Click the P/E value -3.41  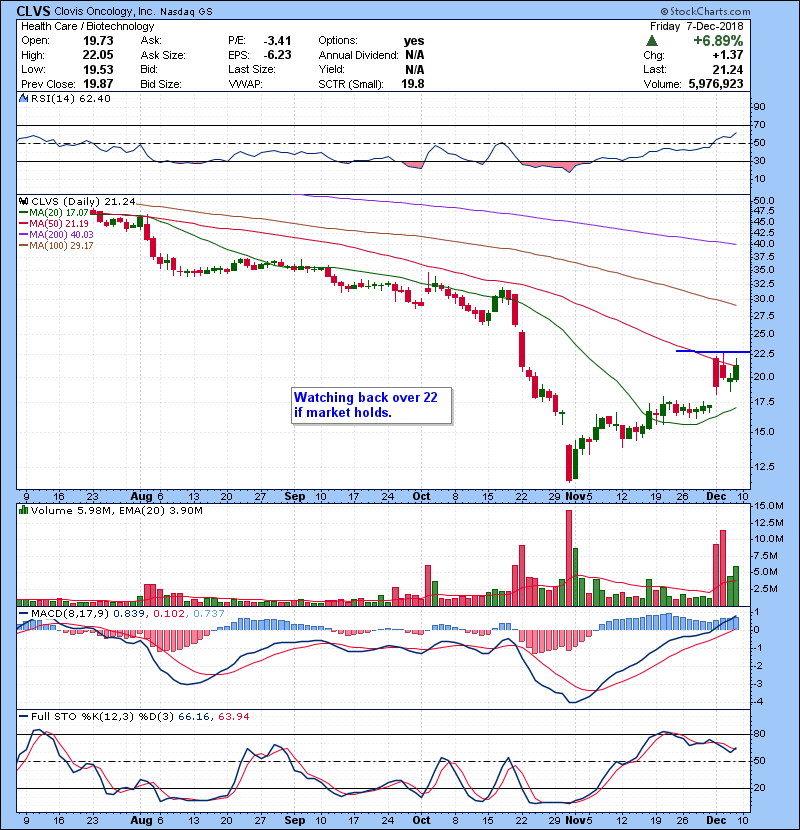pos(277,41)
